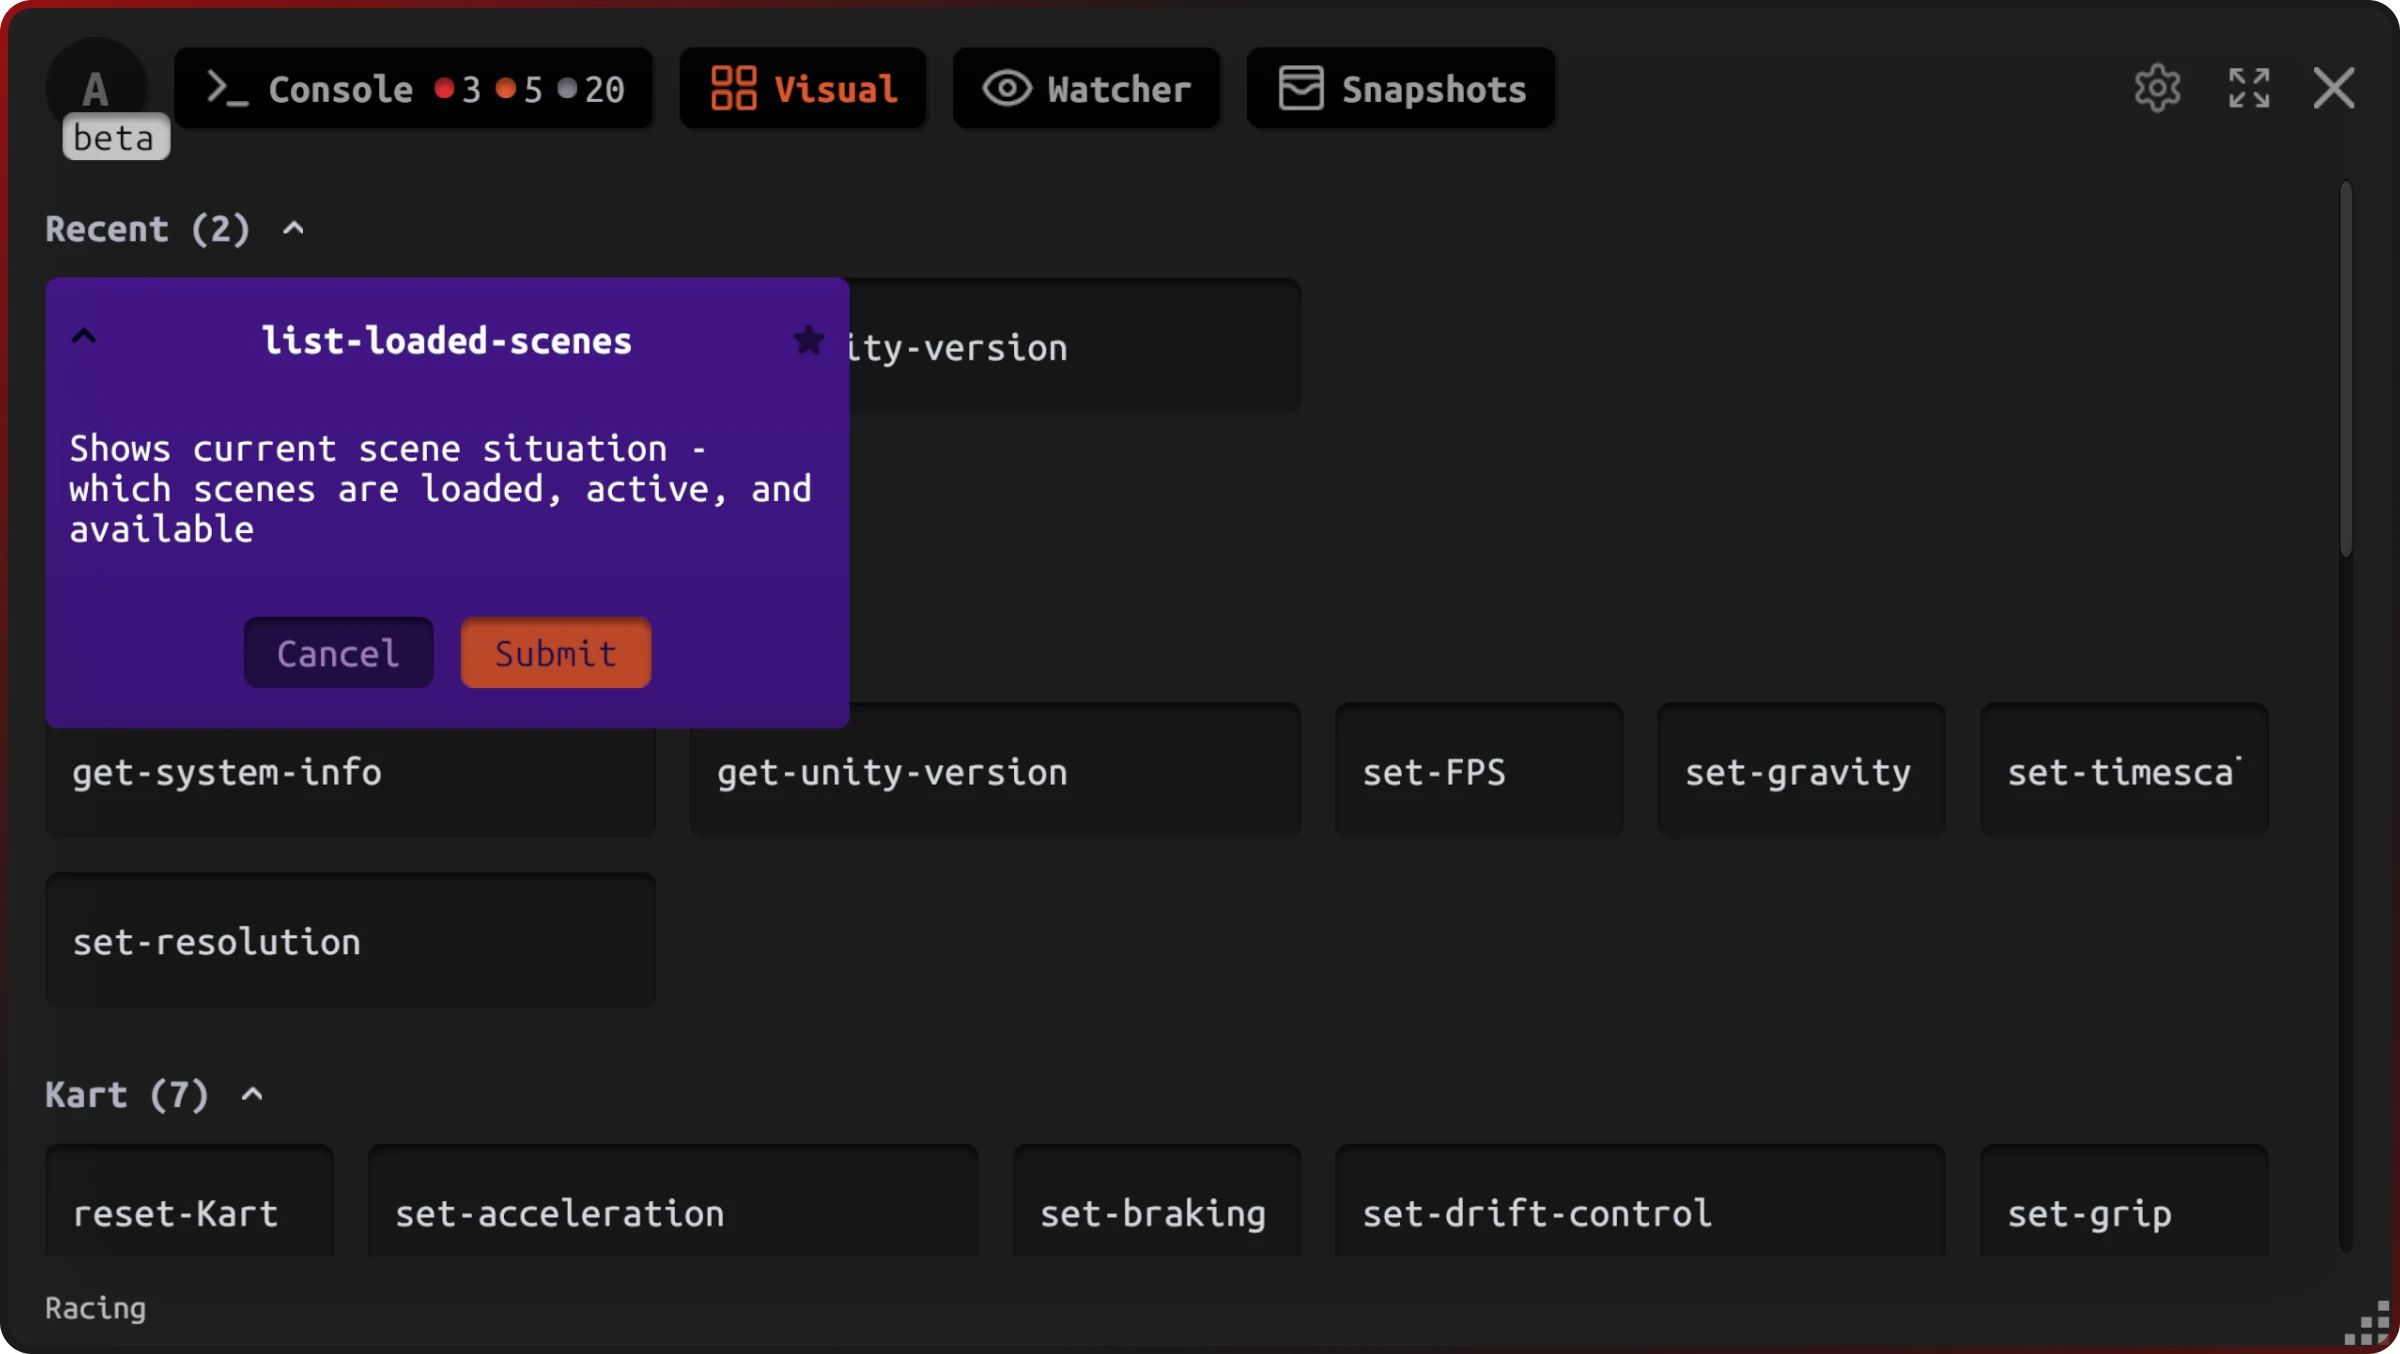Select the partially hidden unity-version recent command
This screenshot has width=2400, height=1354.
1075,346
